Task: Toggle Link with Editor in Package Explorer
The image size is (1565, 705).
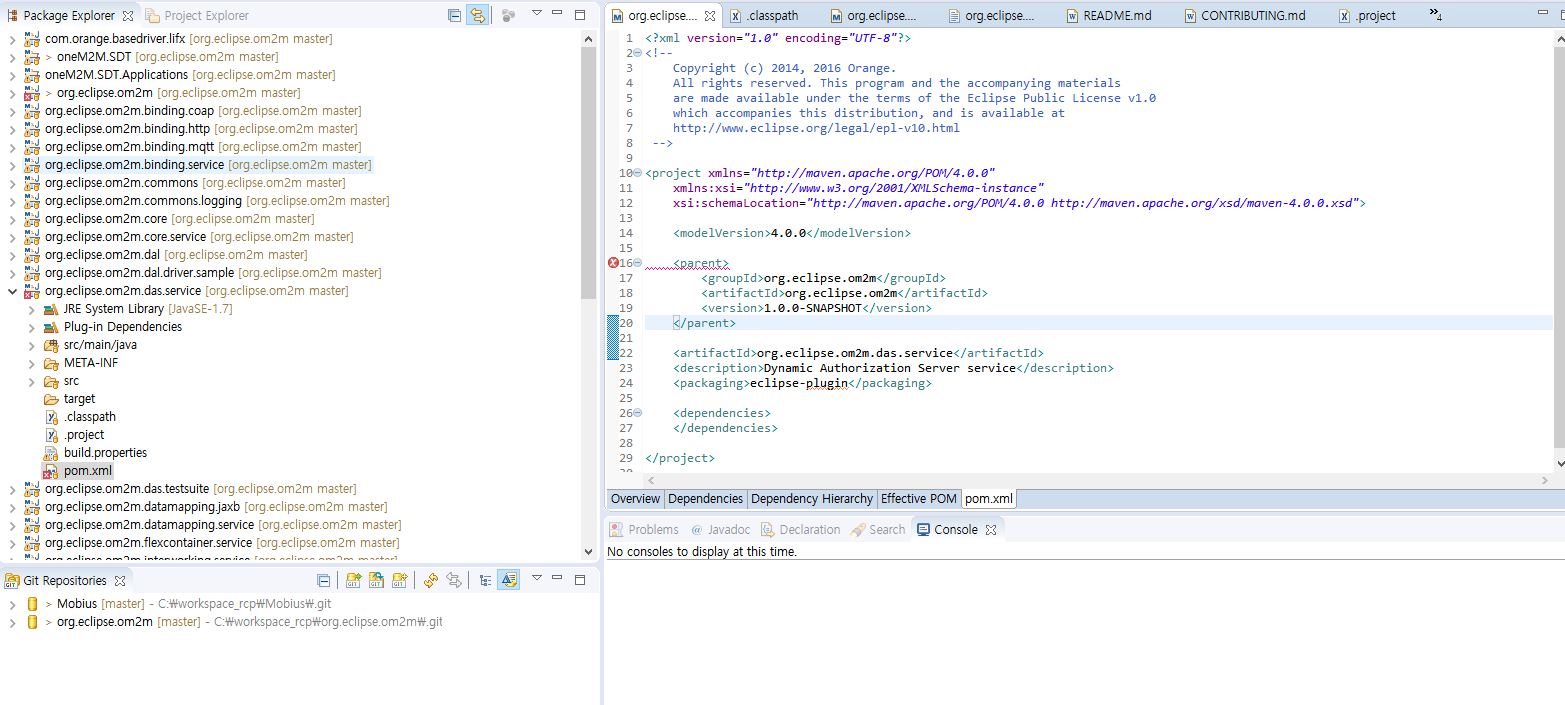Action: pos(478,15)
